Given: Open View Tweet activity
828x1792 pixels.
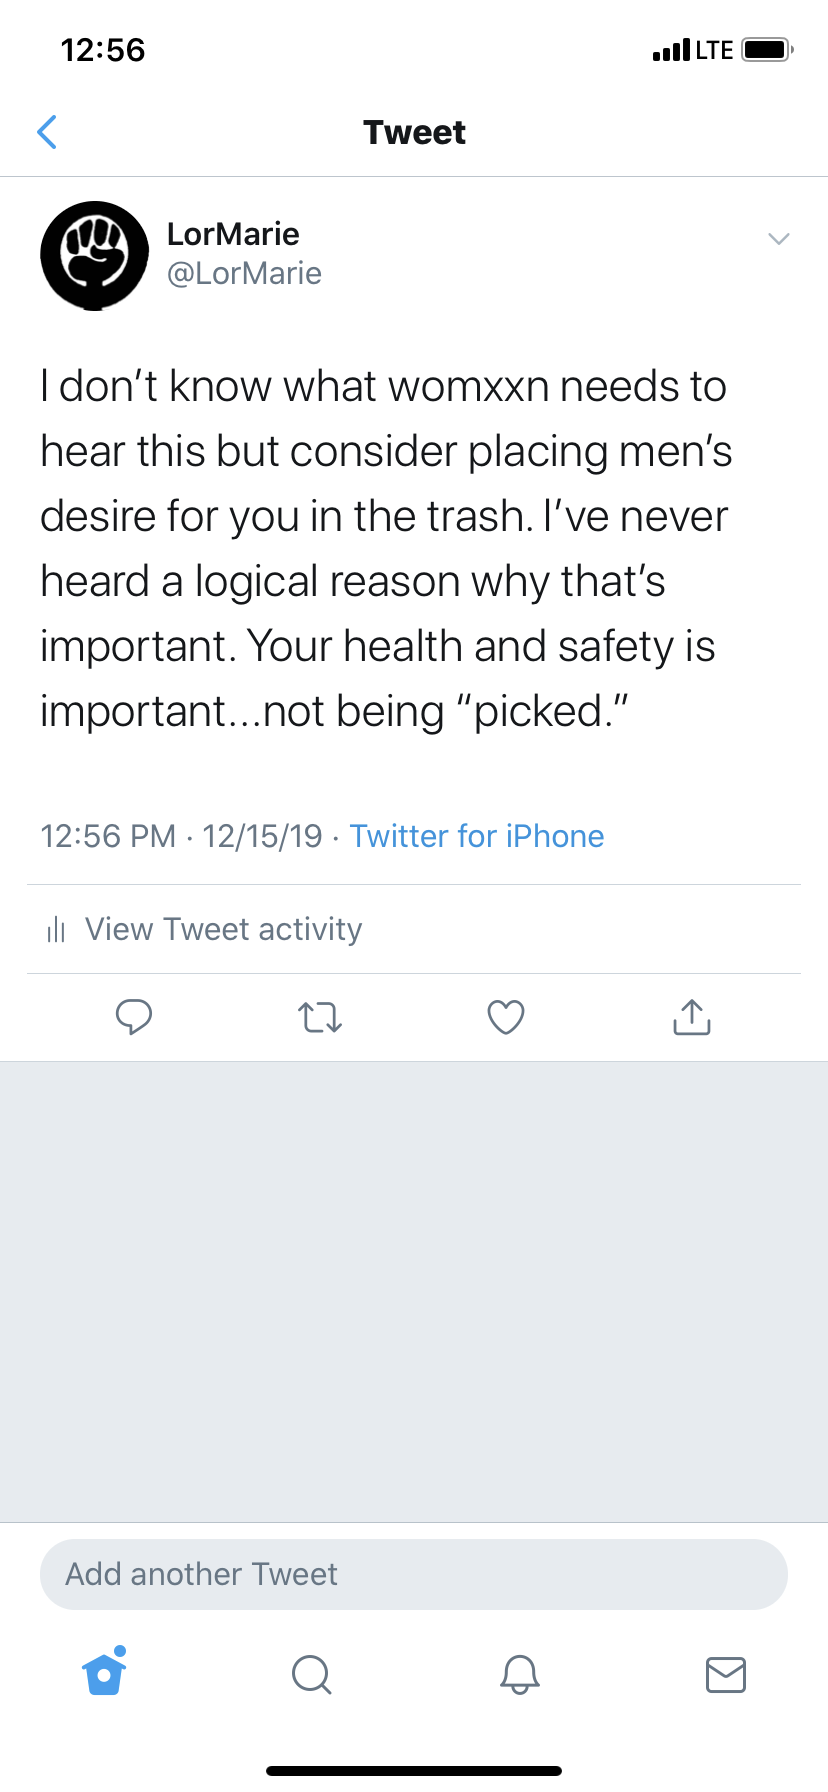Looking at the screenshot, I should [223, 929].
